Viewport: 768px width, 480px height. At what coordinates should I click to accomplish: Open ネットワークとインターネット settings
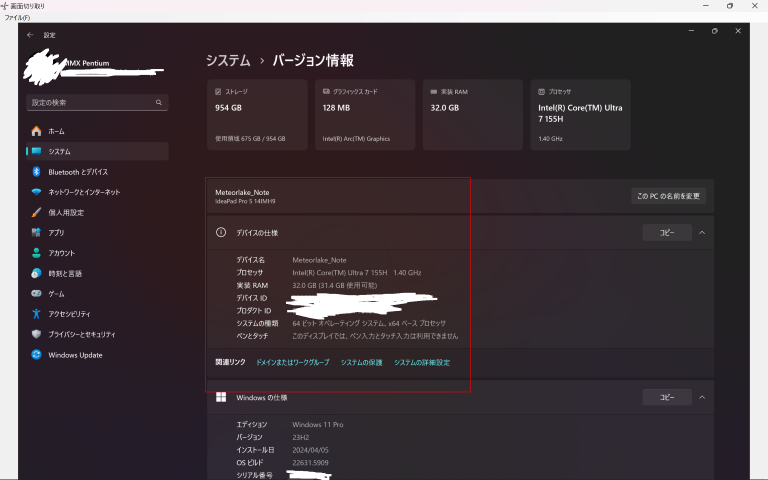point(84,192)
